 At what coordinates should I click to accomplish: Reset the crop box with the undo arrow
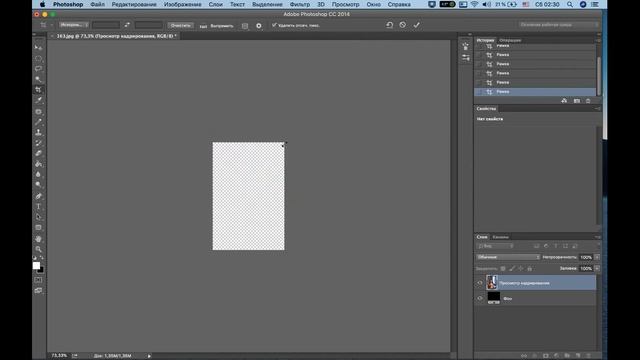click(x=389, y=25)
